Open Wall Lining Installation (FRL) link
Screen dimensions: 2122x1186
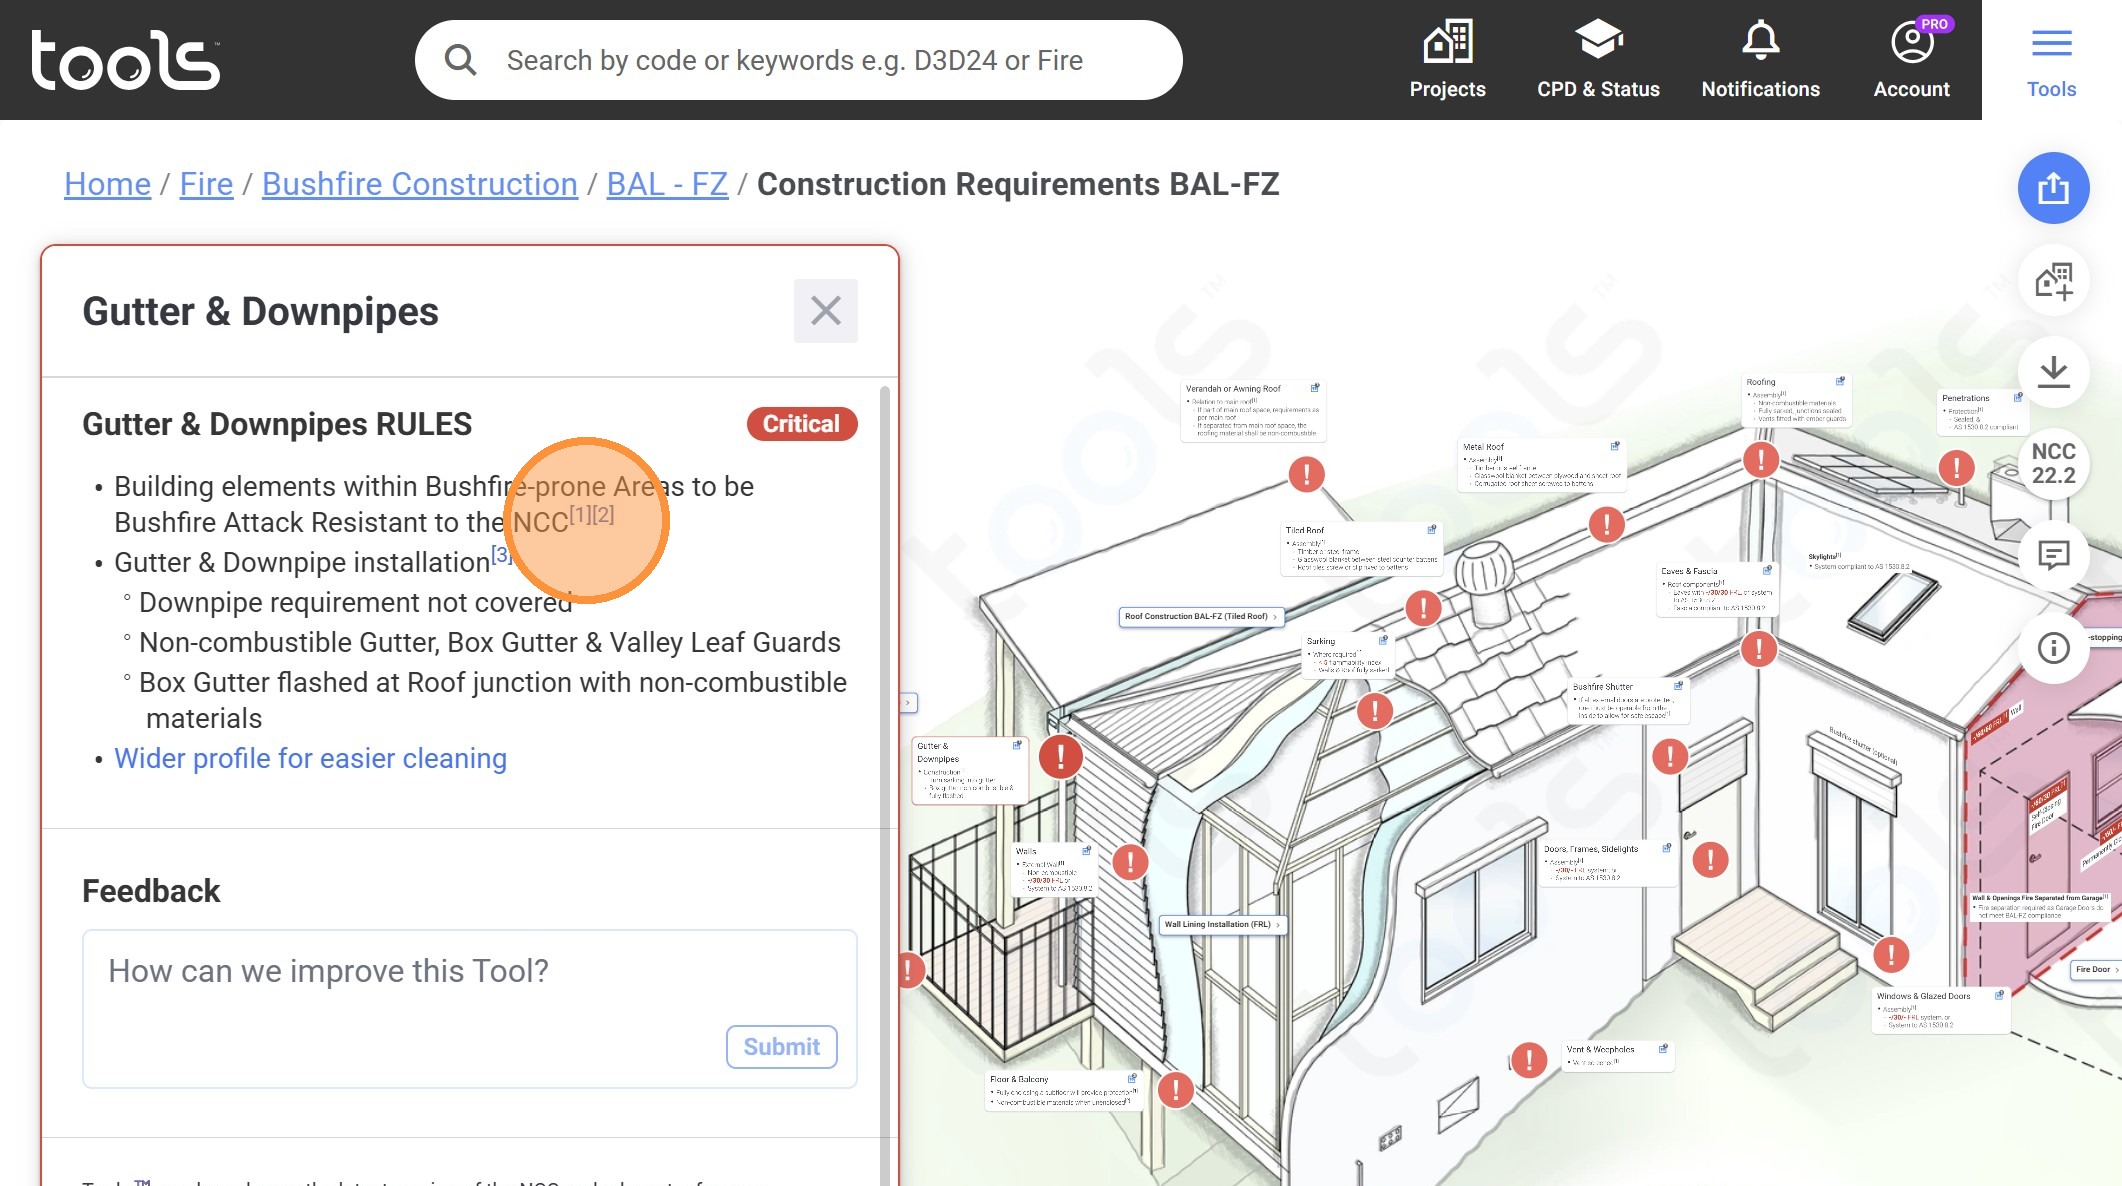point(1221,924)
